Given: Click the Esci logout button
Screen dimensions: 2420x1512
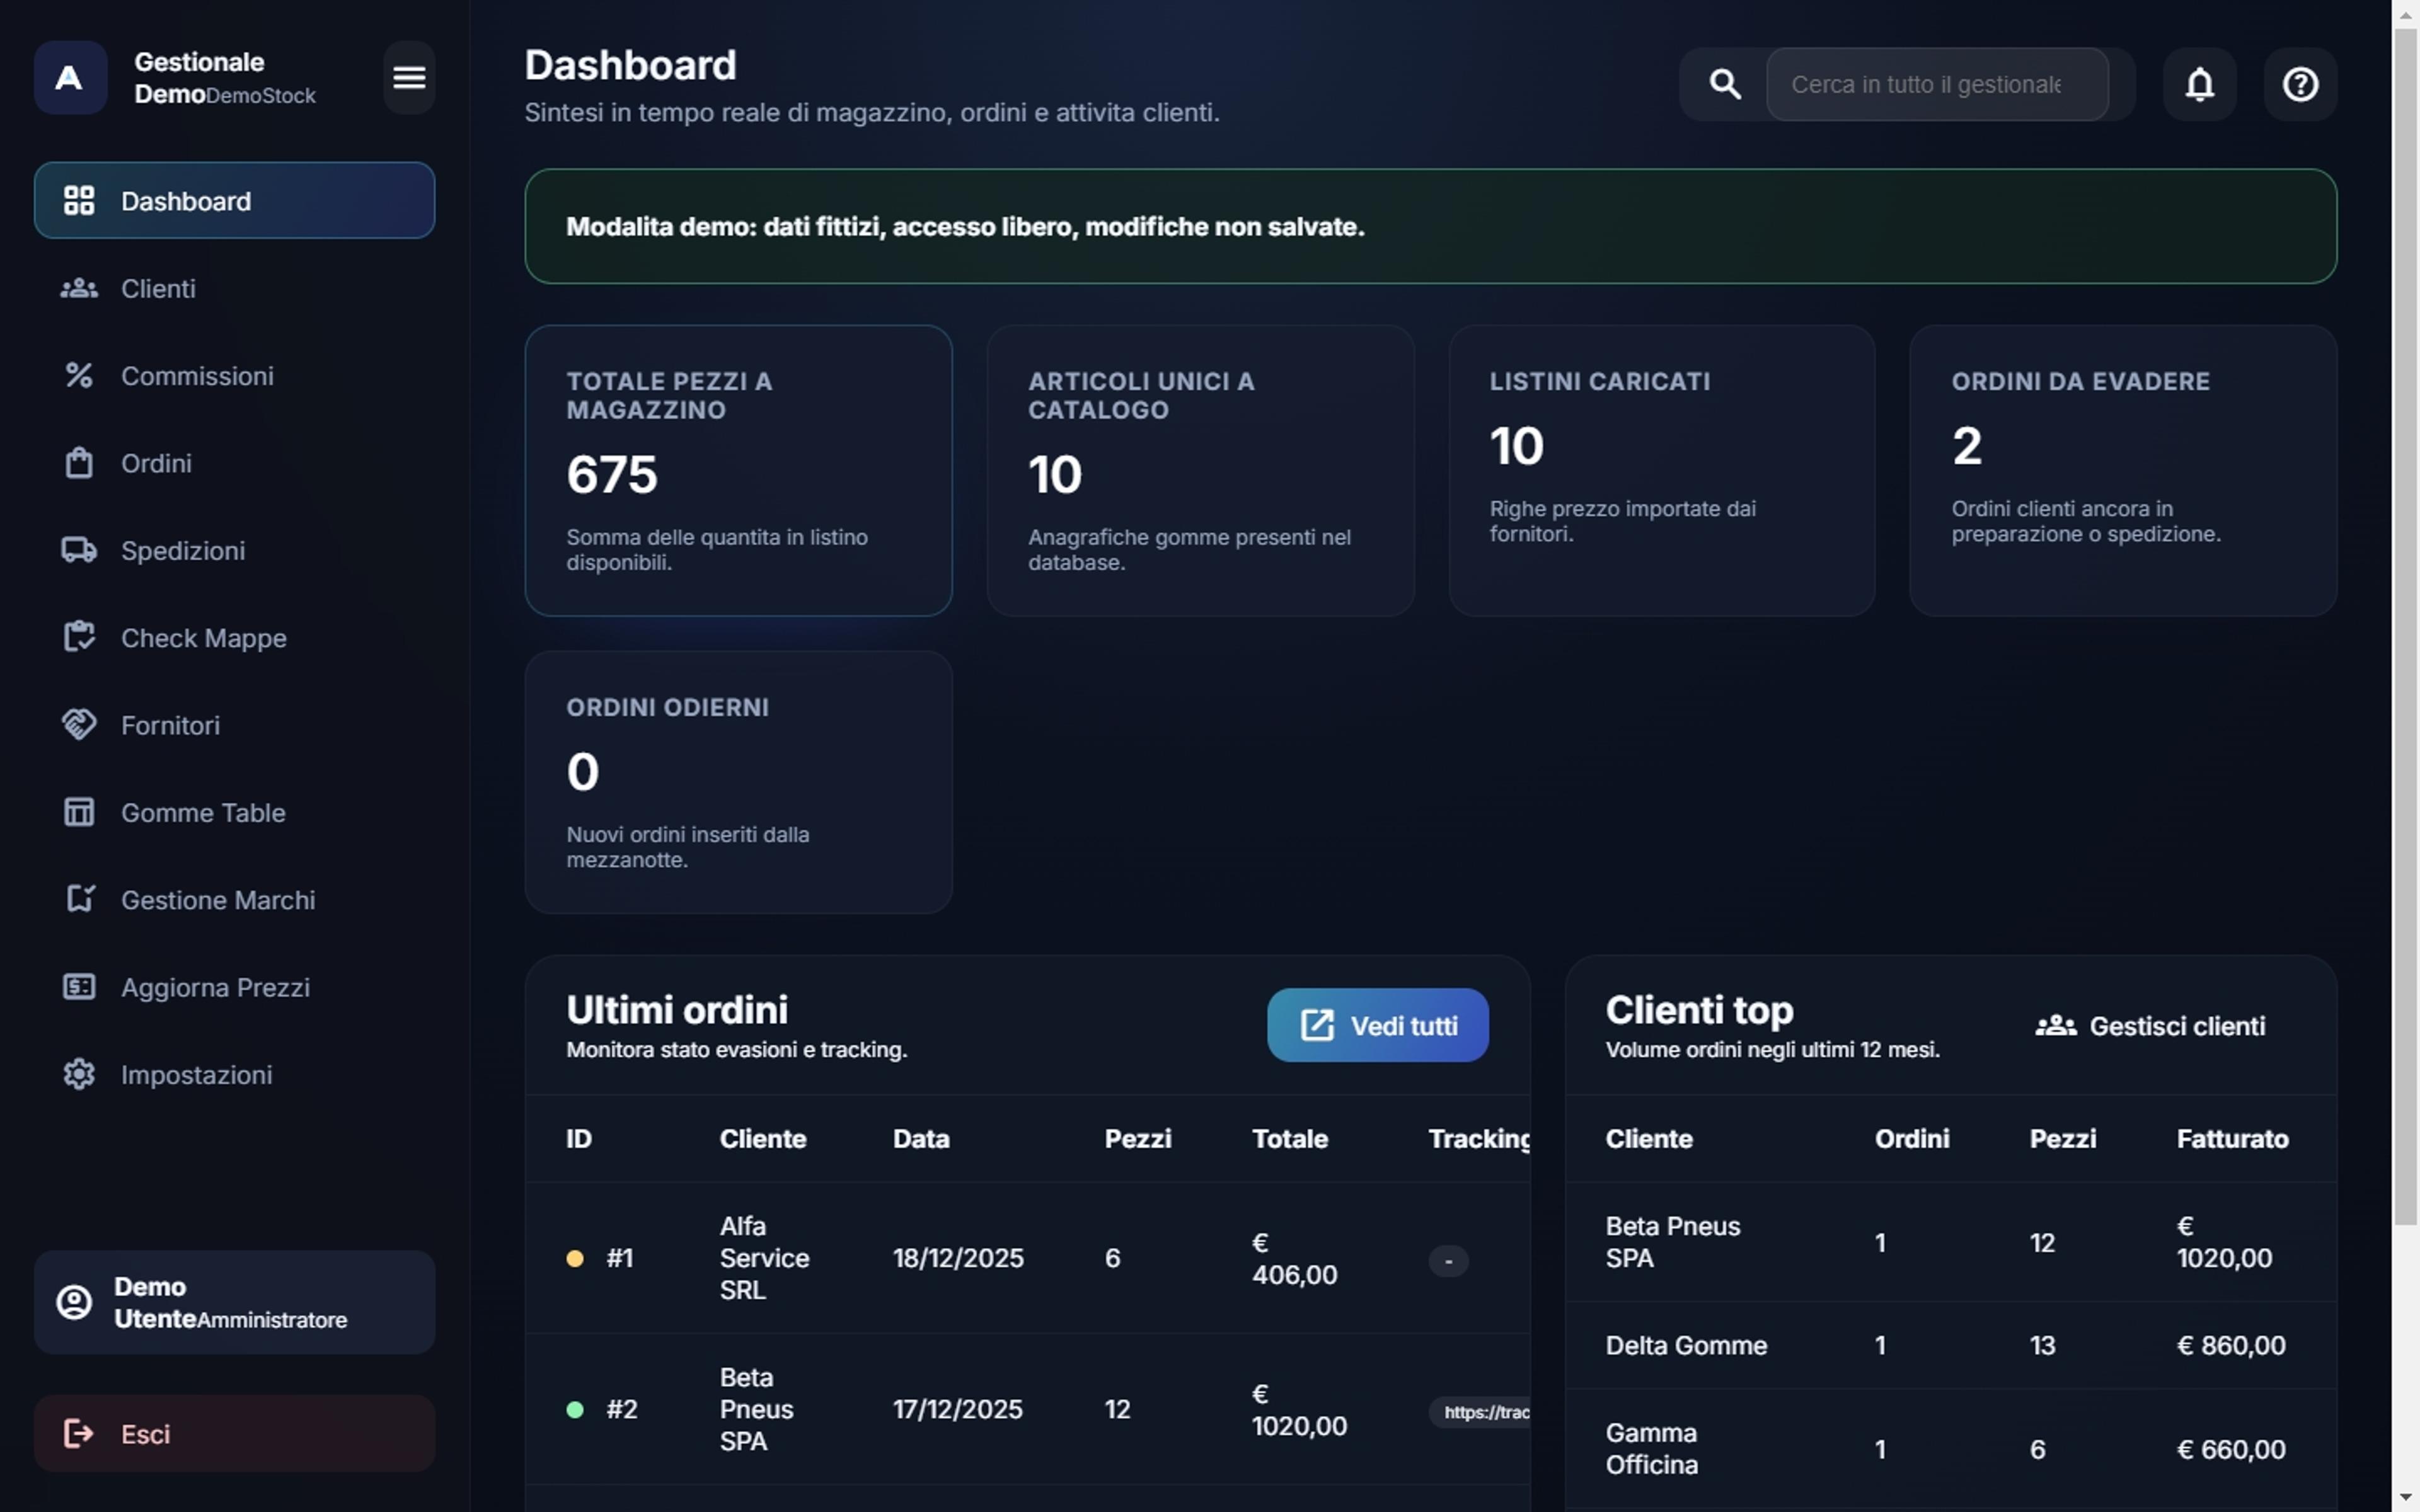Looking at the screenshot, I should tap(235, 1433).
